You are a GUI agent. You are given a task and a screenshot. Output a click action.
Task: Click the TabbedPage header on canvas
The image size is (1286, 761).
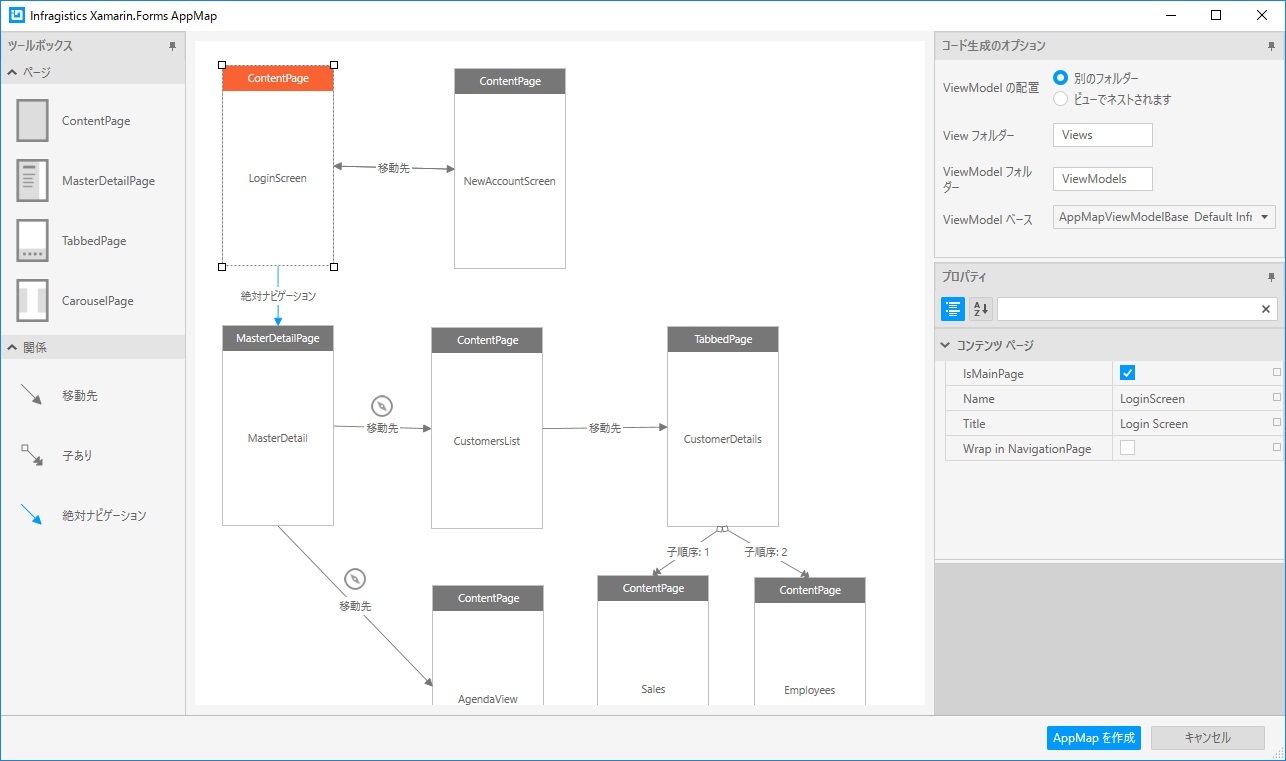(x=723, y=339)
